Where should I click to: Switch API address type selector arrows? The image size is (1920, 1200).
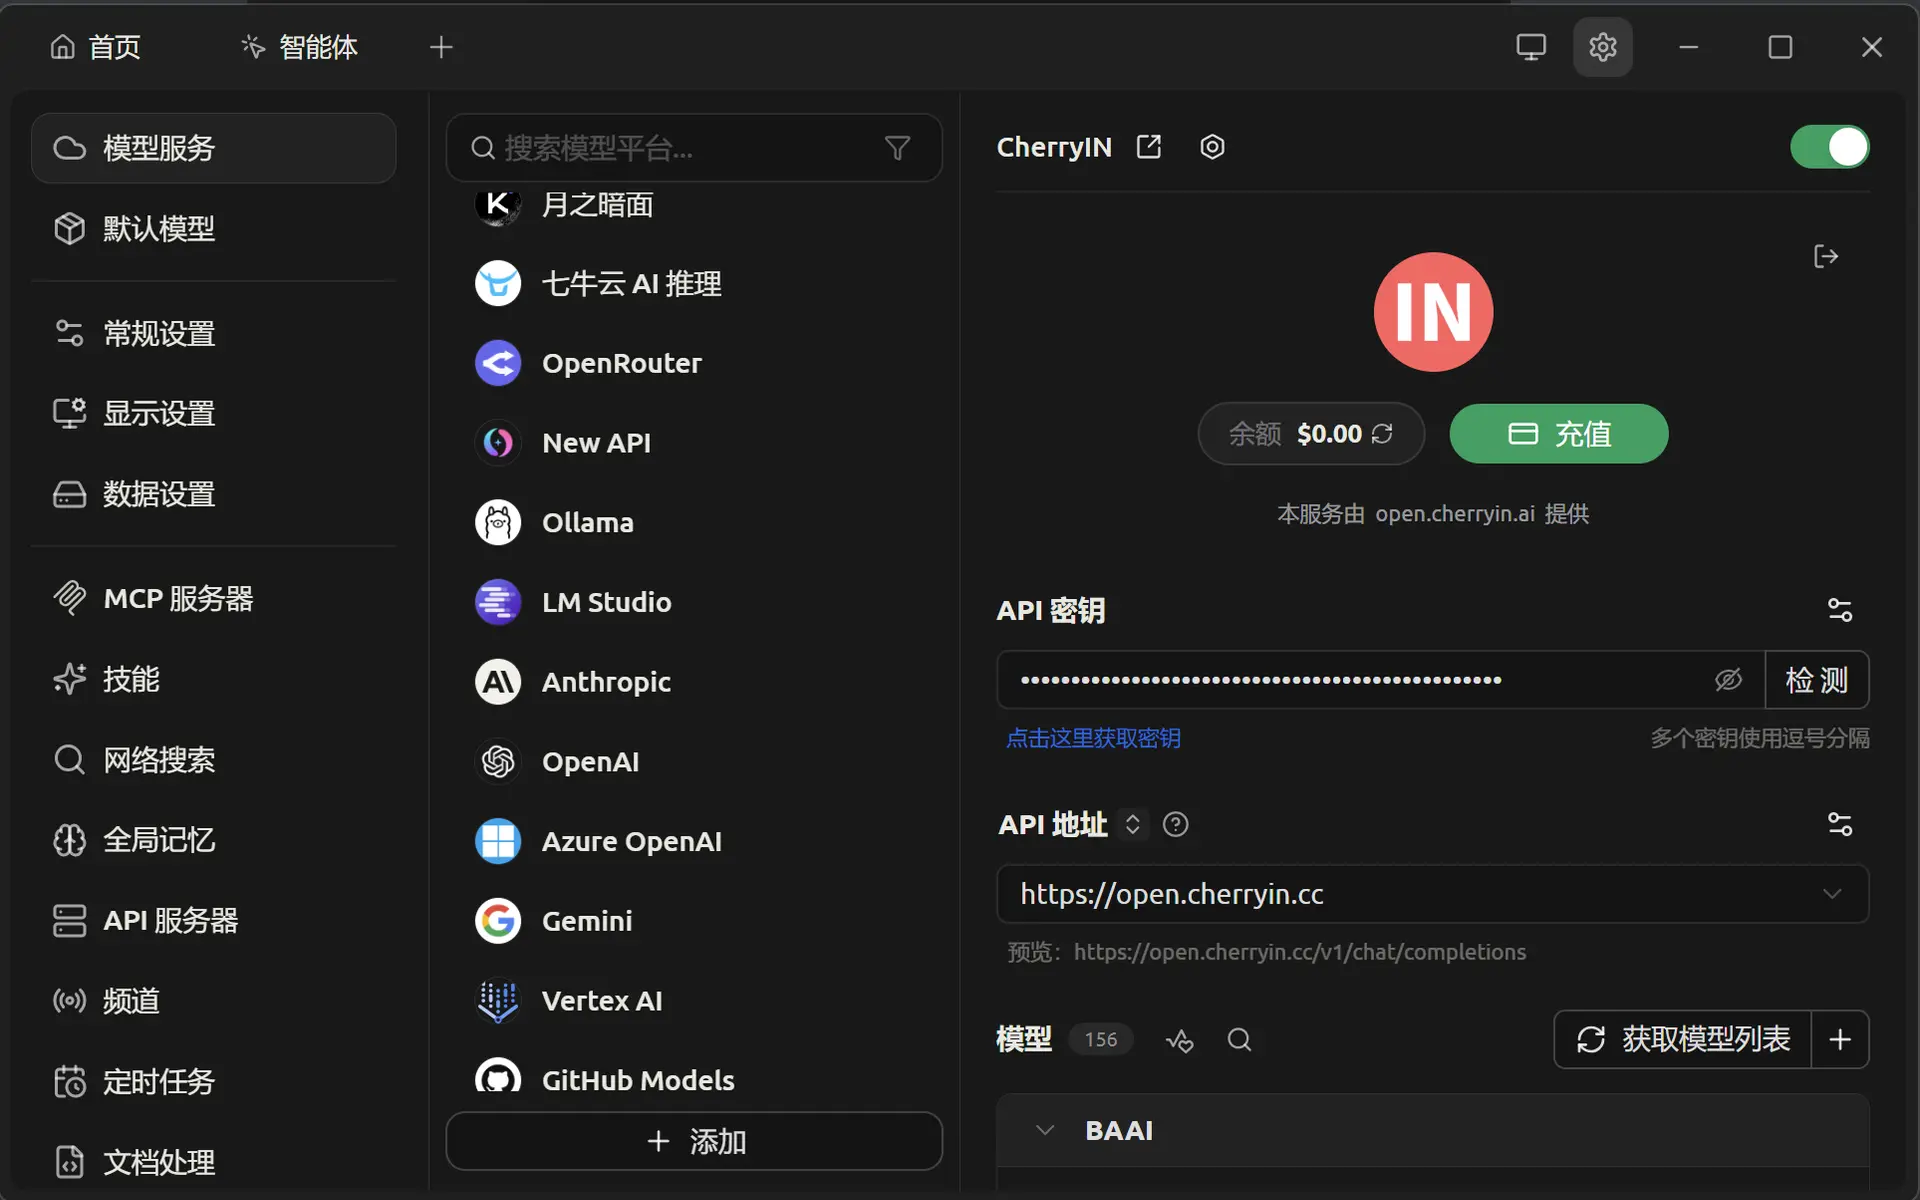[1132, 824]
